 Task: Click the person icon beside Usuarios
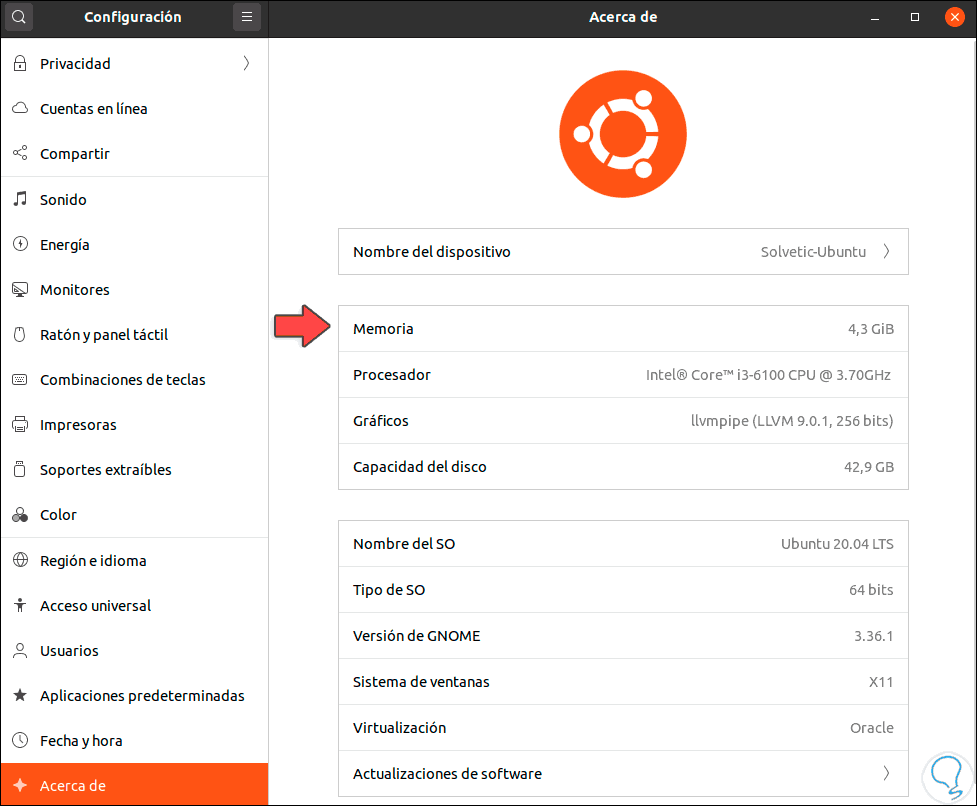pyautogui.click(x=20, y=650)
